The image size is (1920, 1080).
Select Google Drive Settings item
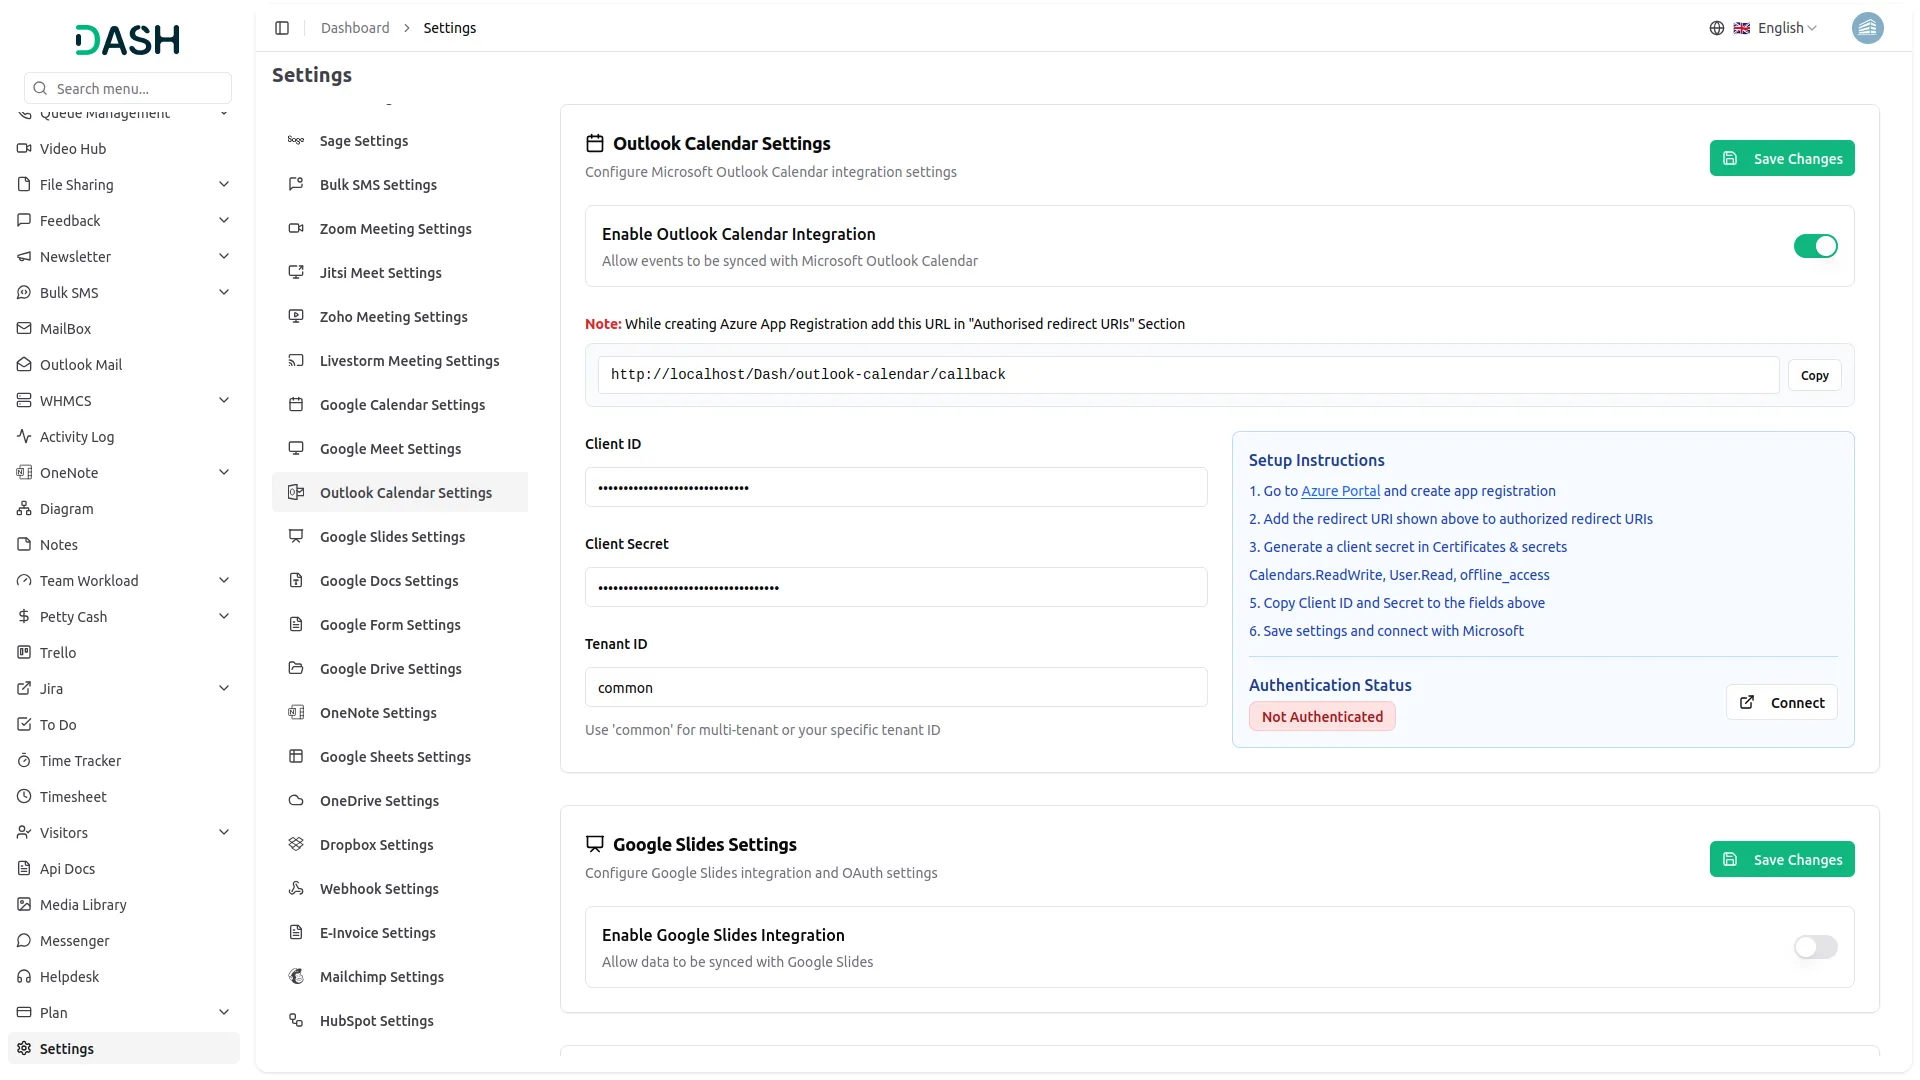point(400,669)
